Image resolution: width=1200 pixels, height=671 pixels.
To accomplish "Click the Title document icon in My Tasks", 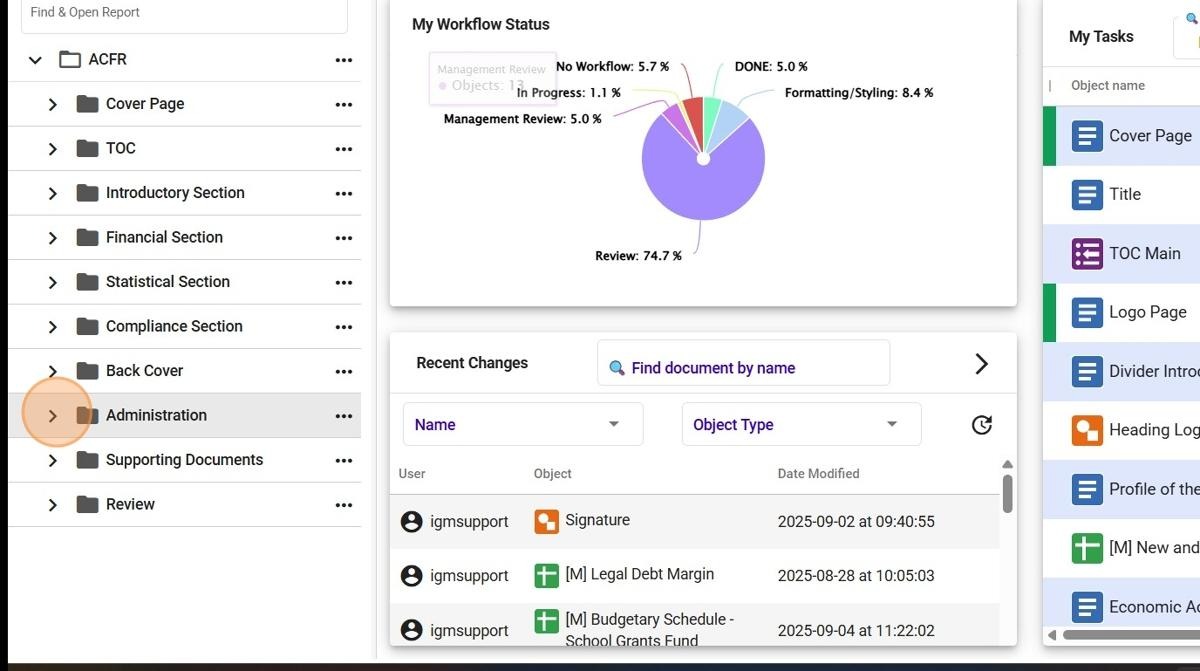I will [1087, 194].
